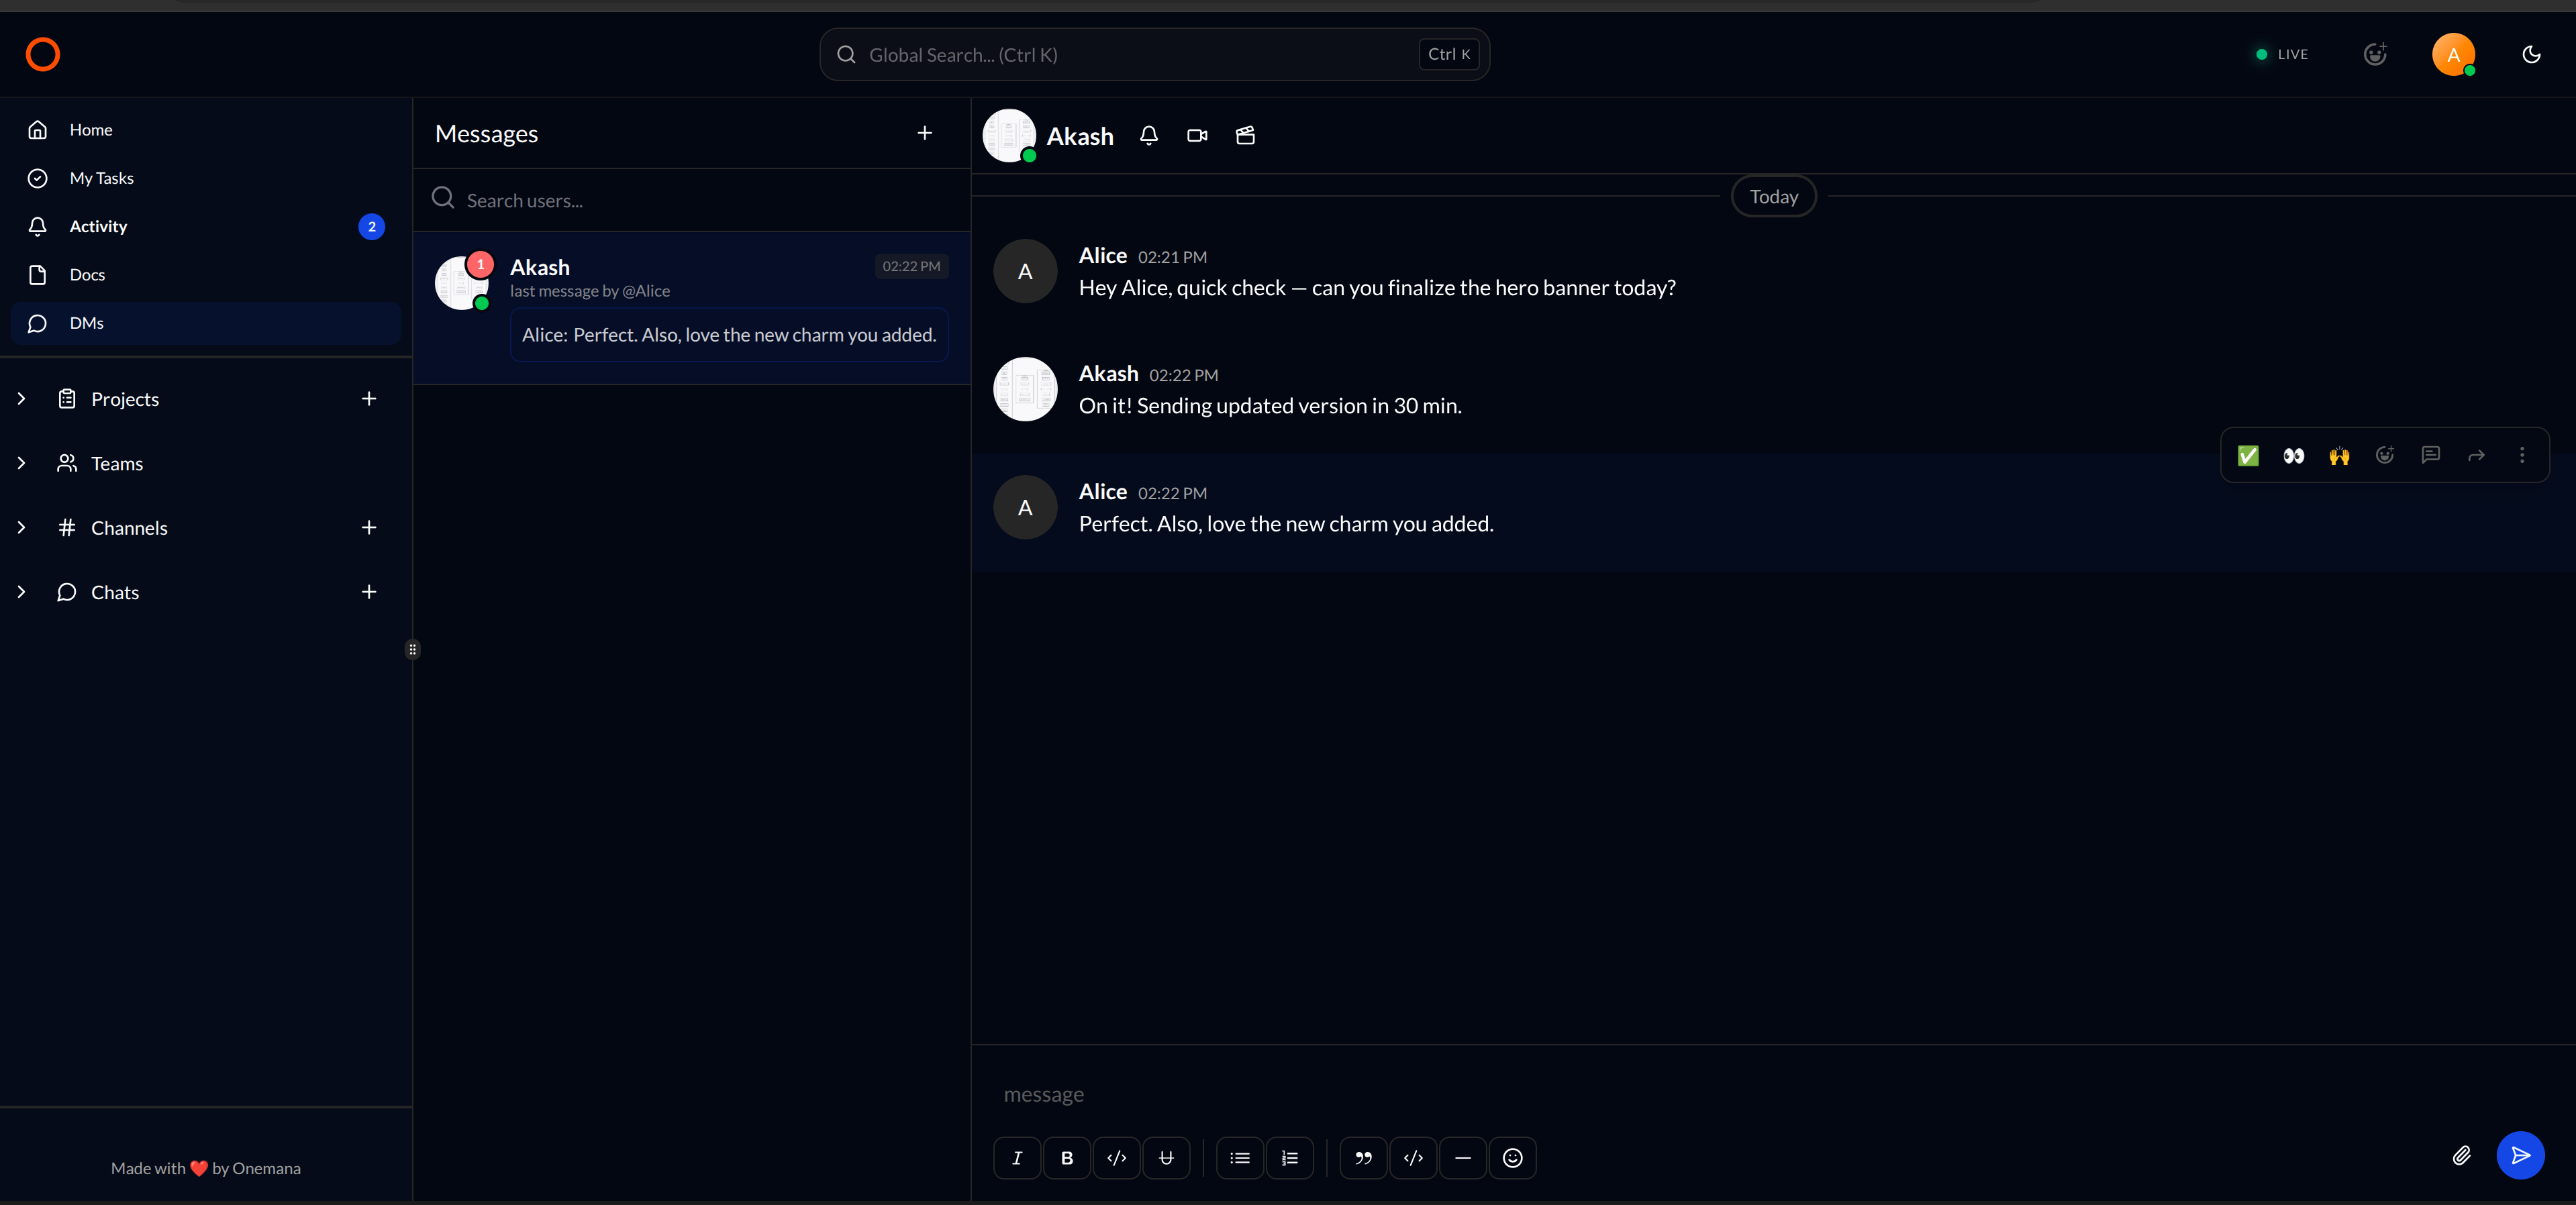The width and height of the screenshot is (2576, 1205).
Task: Send the message with the blue button
Action: [2520, 1156]
